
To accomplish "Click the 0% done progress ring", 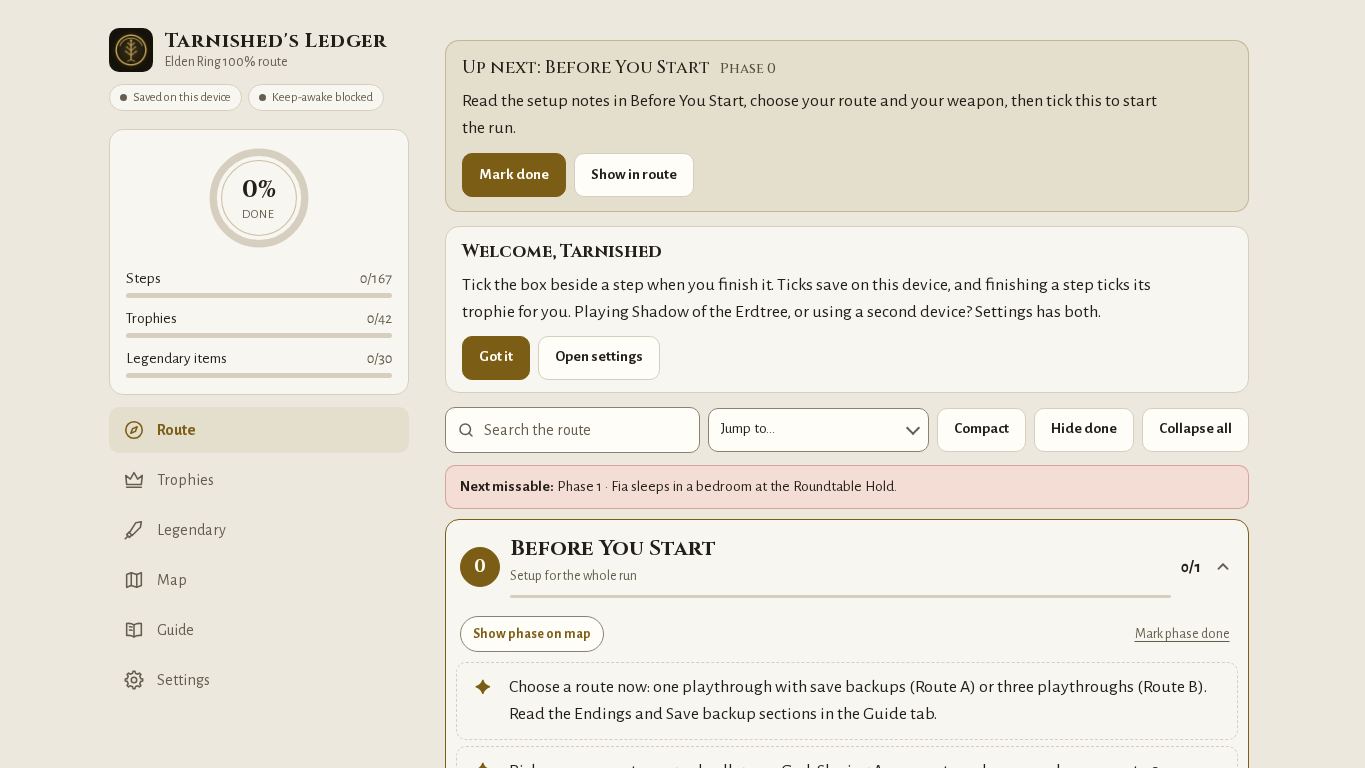I will tap(259, 198).
